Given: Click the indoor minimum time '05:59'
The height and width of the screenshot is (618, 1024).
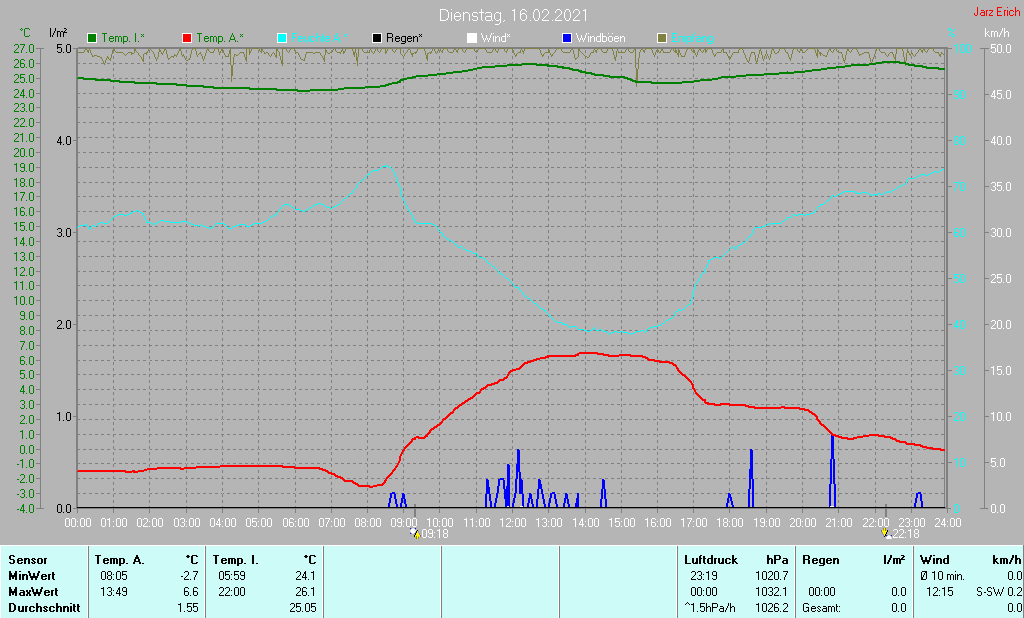Looking at the screenshot, I should [x=232, y=576].
